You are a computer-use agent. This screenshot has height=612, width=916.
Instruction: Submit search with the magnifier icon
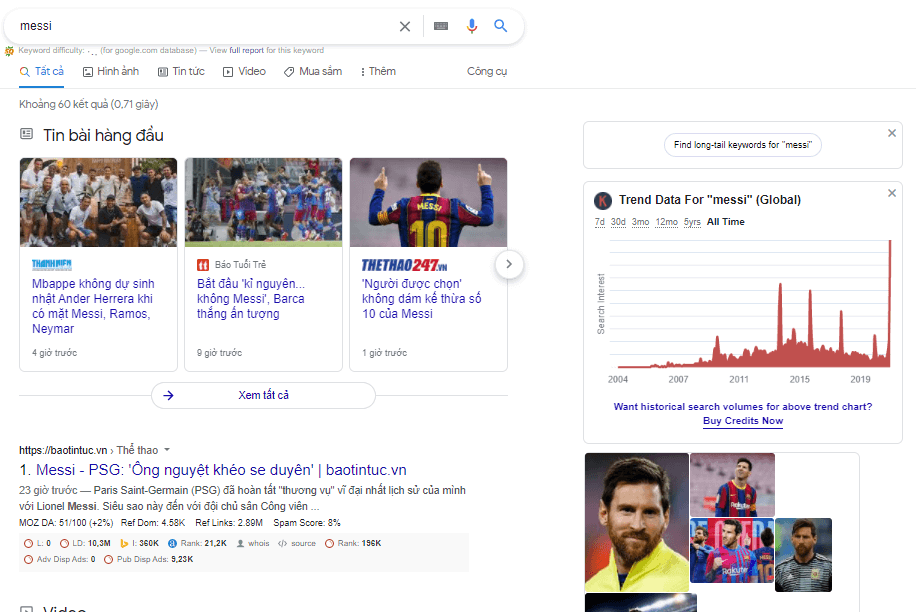(501, 26)
